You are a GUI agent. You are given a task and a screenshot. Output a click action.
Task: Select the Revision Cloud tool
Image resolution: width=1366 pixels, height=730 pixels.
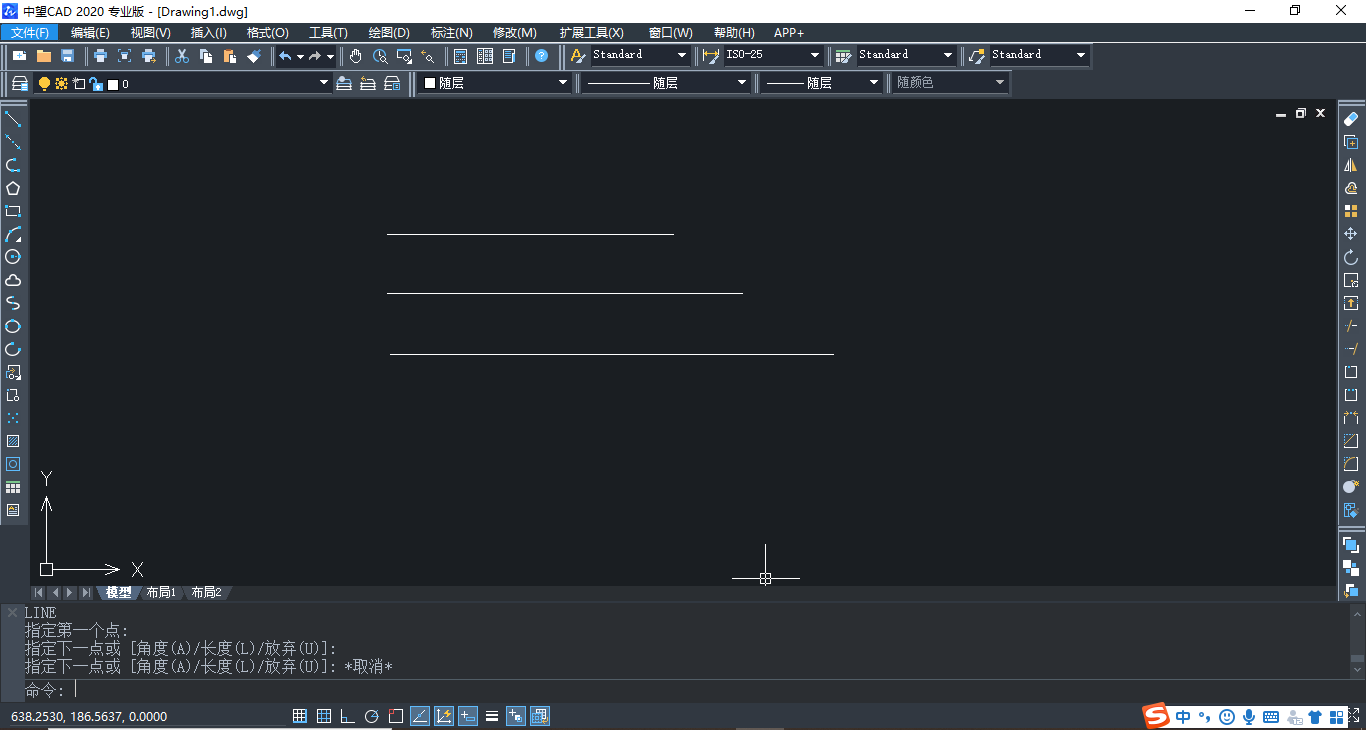coord(14,280)
